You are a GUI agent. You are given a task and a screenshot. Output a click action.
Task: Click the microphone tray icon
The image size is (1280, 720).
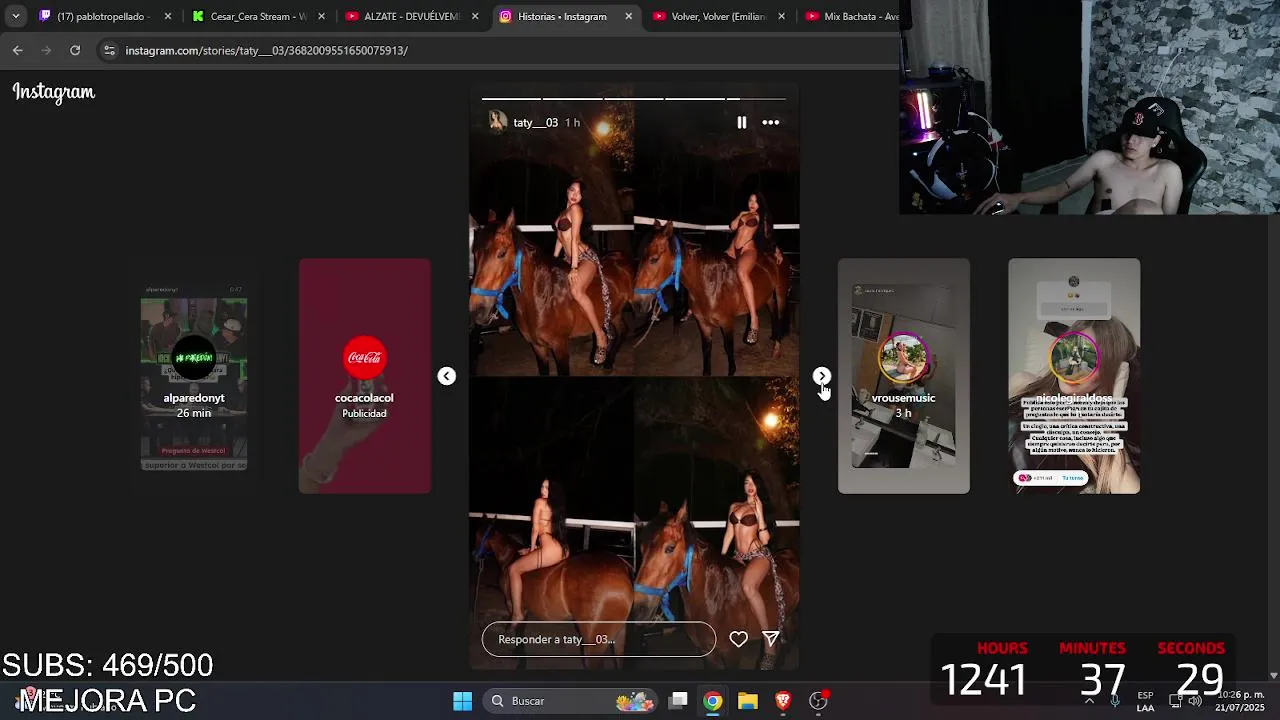point(1115,701)
